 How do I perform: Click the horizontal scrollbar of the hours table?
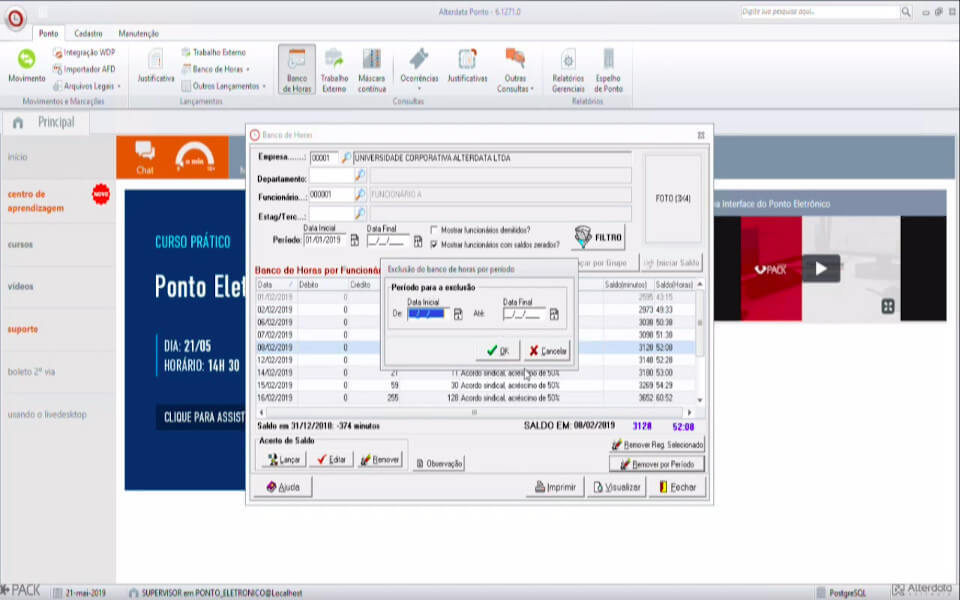[x=475, y=413]
